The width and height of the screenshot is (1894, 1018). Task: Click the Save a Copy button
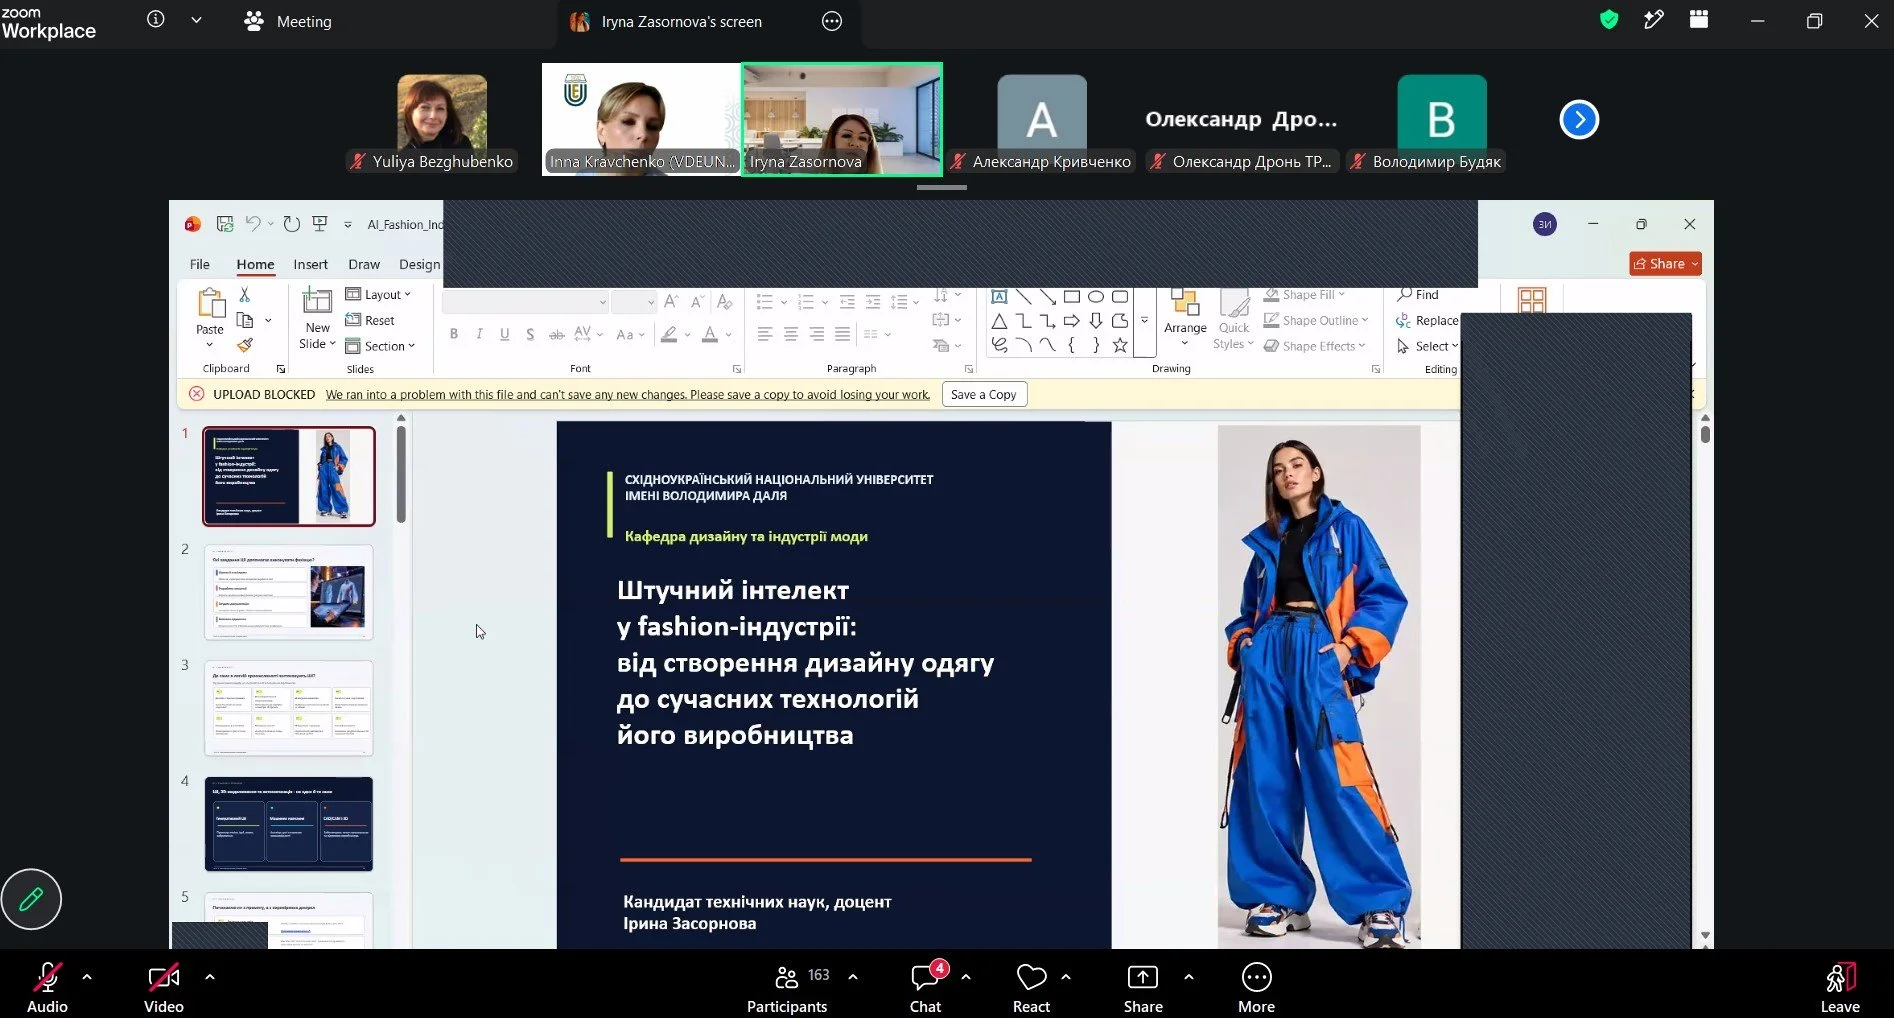tap(984, 394)
